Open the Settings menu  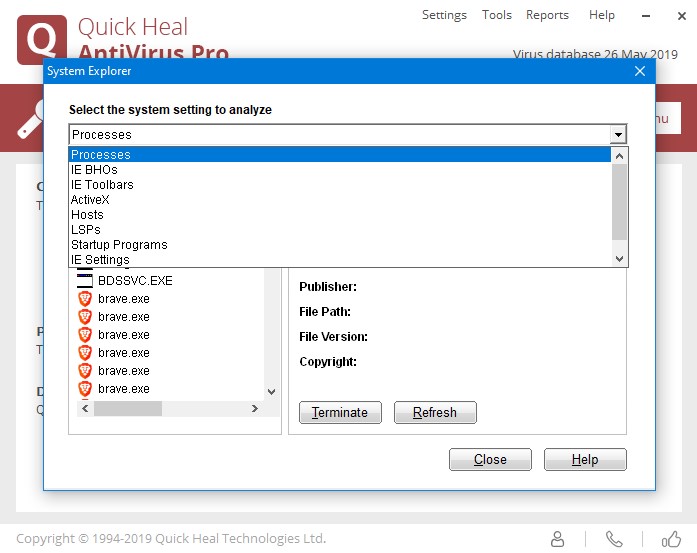coord(444,15)
